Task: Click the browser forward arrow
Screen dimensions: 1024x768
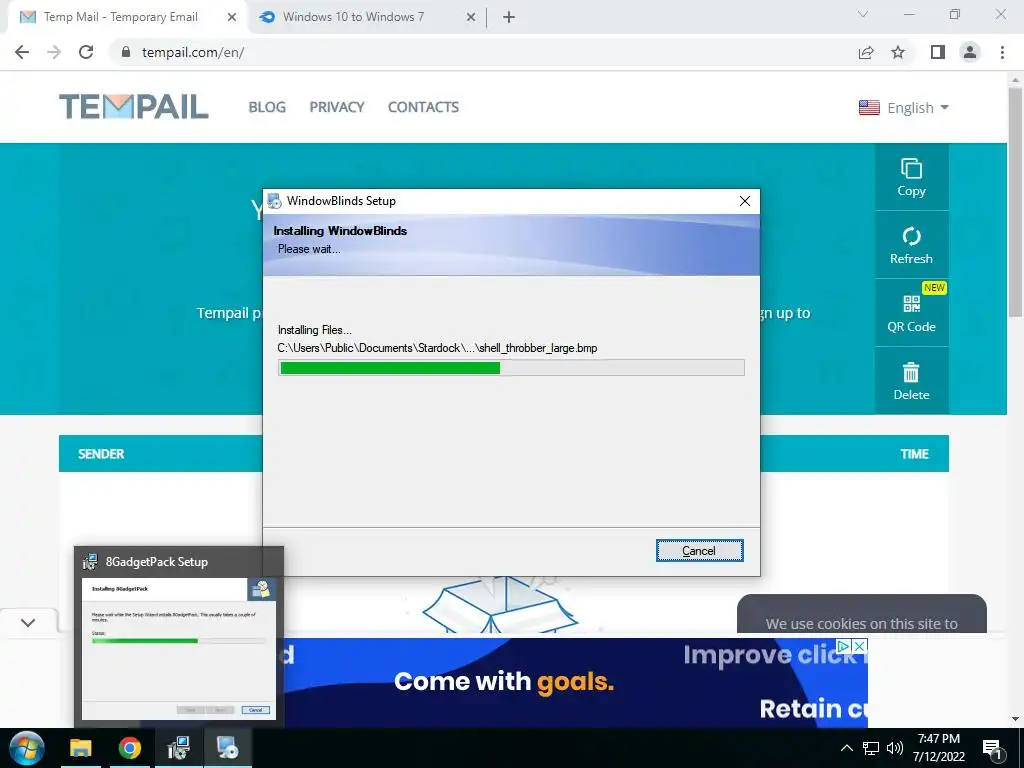Action: (54, 52)
